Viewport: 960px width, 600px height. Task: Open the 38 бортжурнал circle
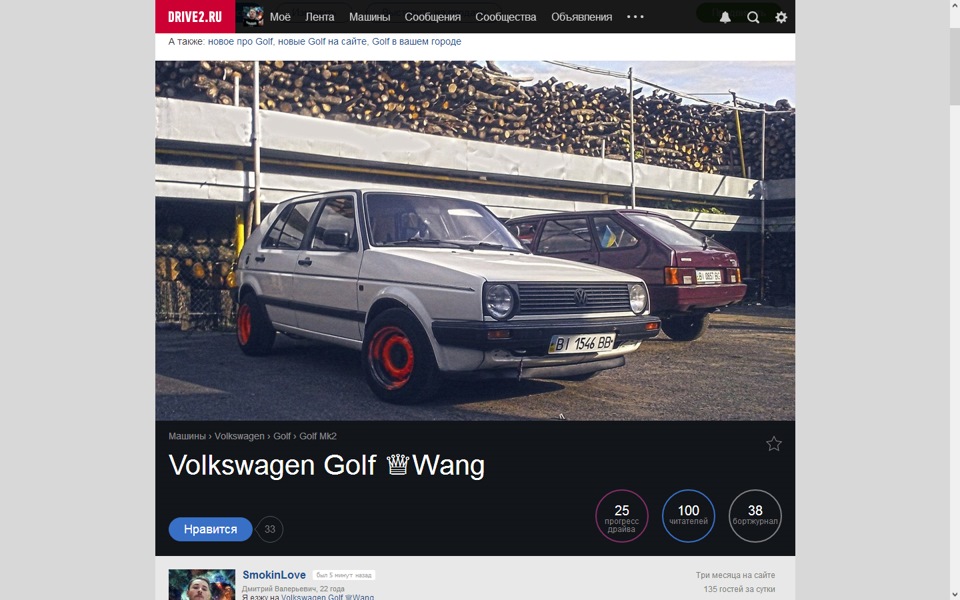755,516
